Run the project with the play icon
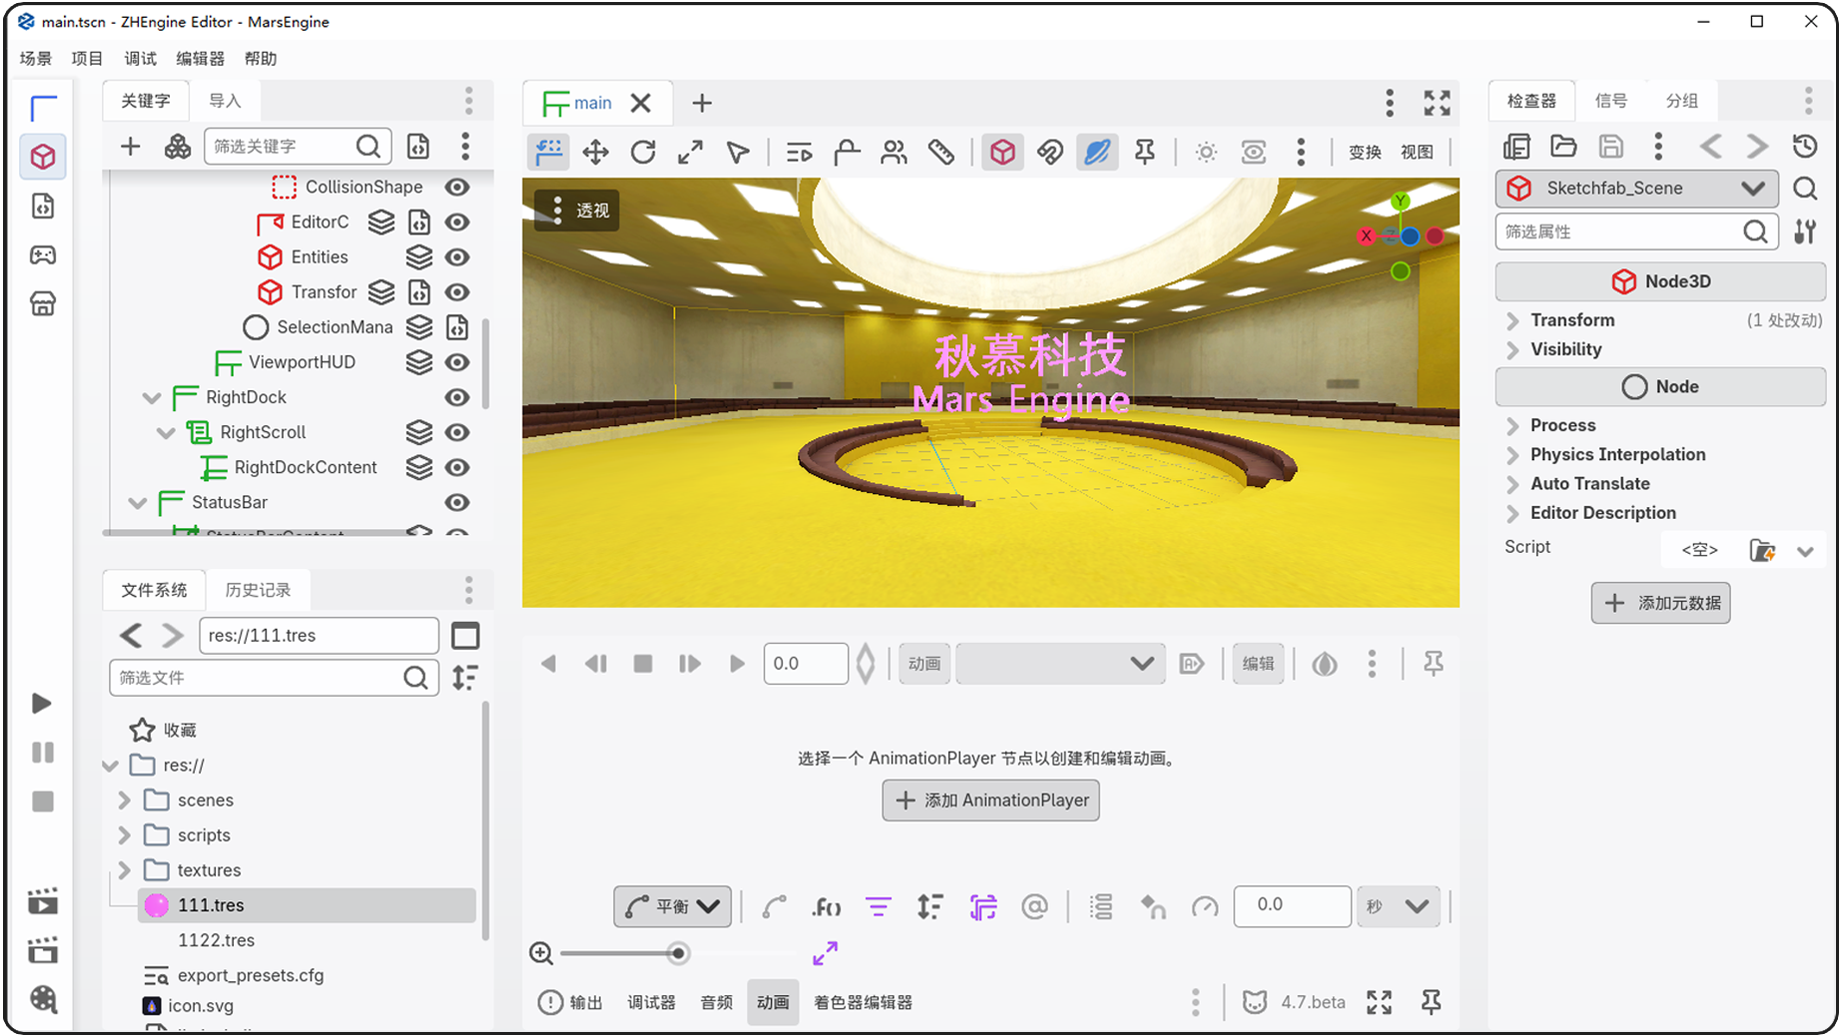Image resolution: width=1840 pixels, height=1036 pixels. 42,703
